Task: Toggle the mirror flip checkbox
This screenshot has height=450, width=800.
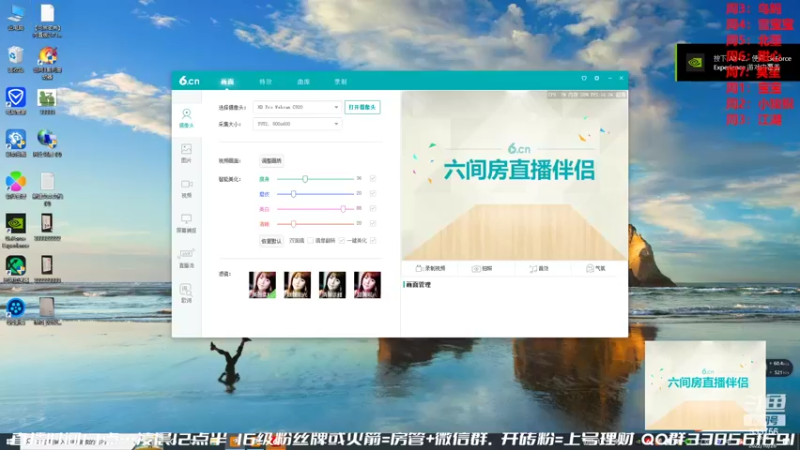Action: coord(342,240)
